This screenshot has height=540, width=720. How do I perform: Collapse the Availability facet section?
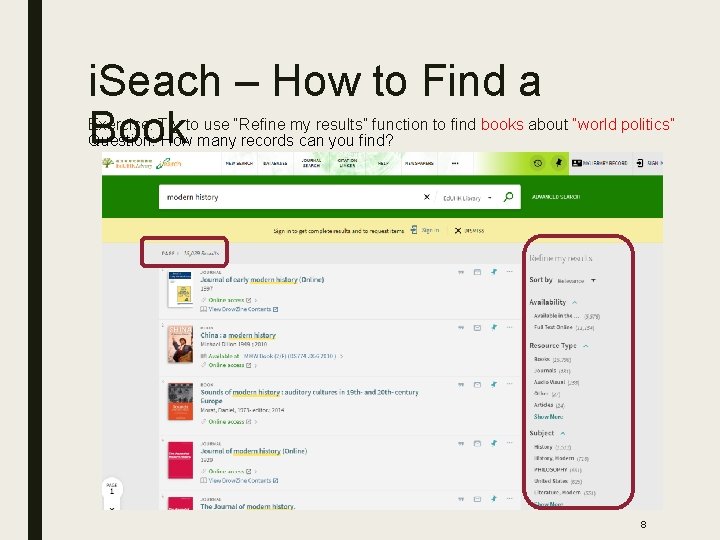click(x=574, y=302)
